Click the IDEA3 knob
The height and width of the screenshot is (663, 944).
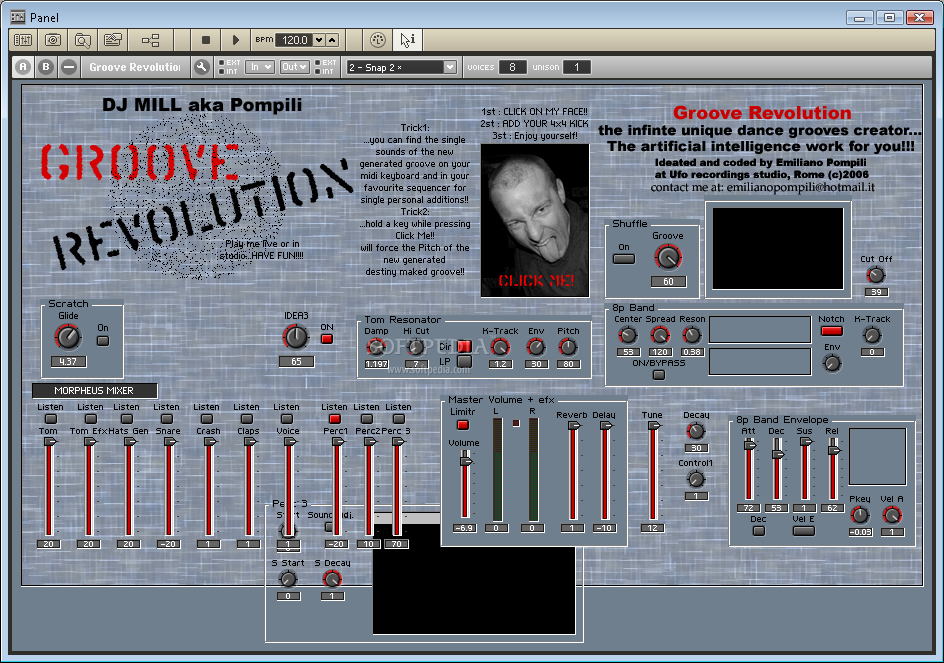[296, 337]
